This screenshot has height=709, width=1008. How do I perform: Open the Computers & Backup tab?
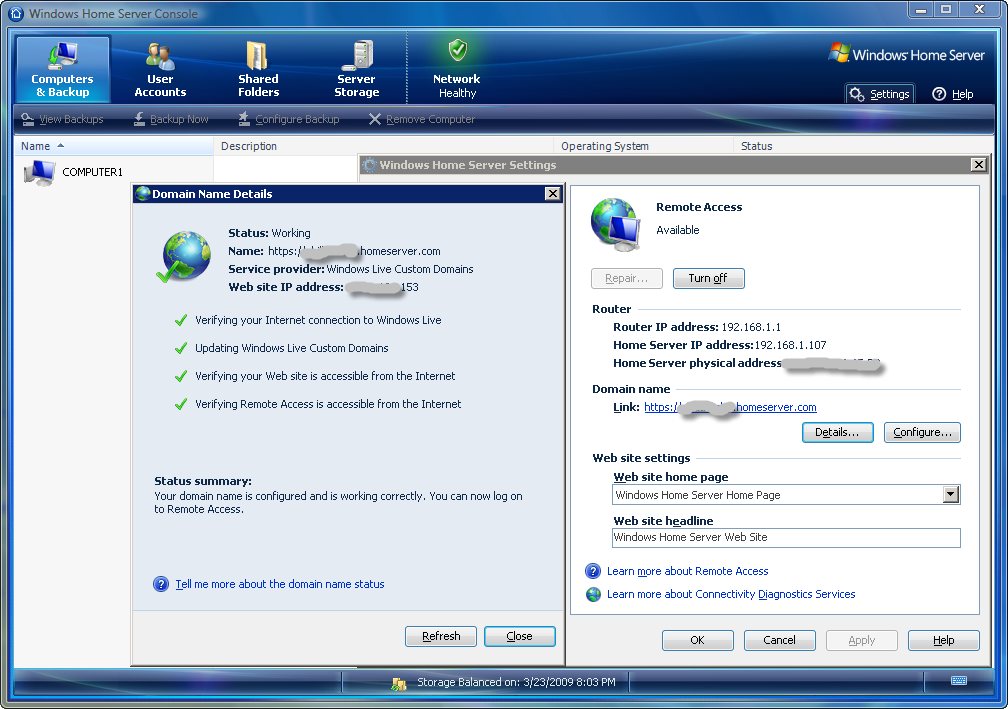[x=62, y=69]
